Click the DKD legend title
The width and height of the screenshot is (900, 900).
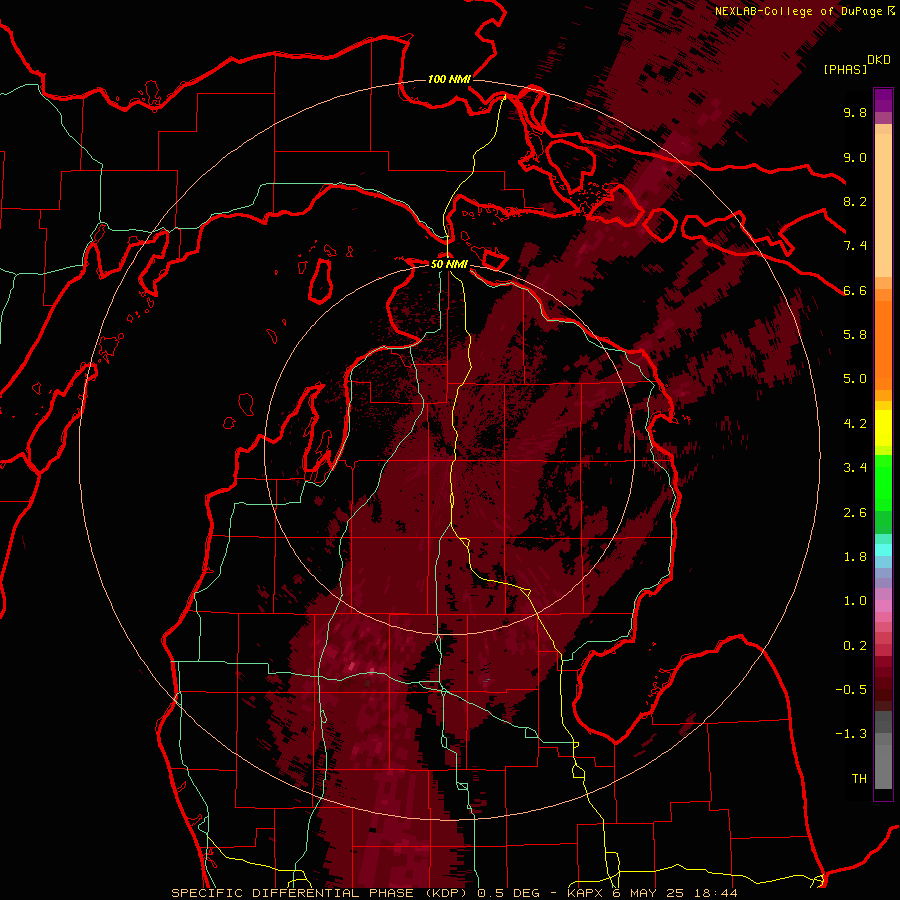(x=879, y=60)
